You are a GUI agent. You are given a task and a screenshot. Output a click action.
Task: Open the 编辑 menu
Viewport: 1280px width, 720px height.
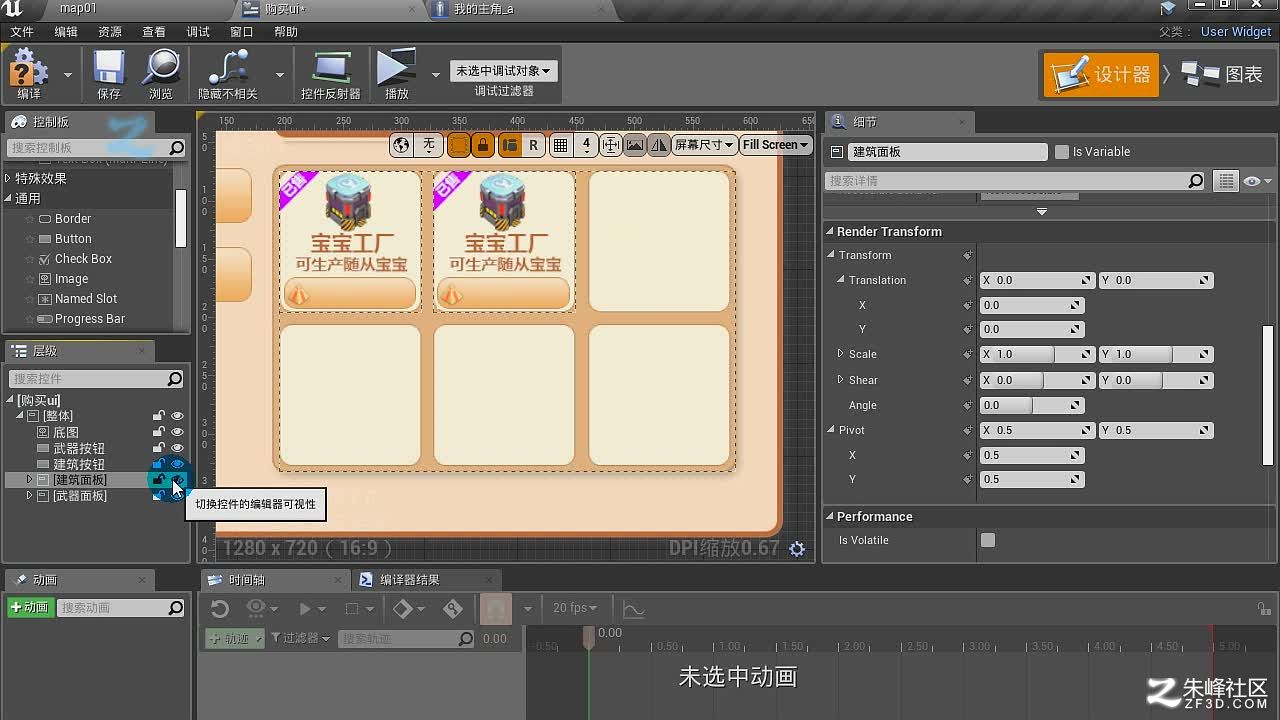[x=66, y=32]
